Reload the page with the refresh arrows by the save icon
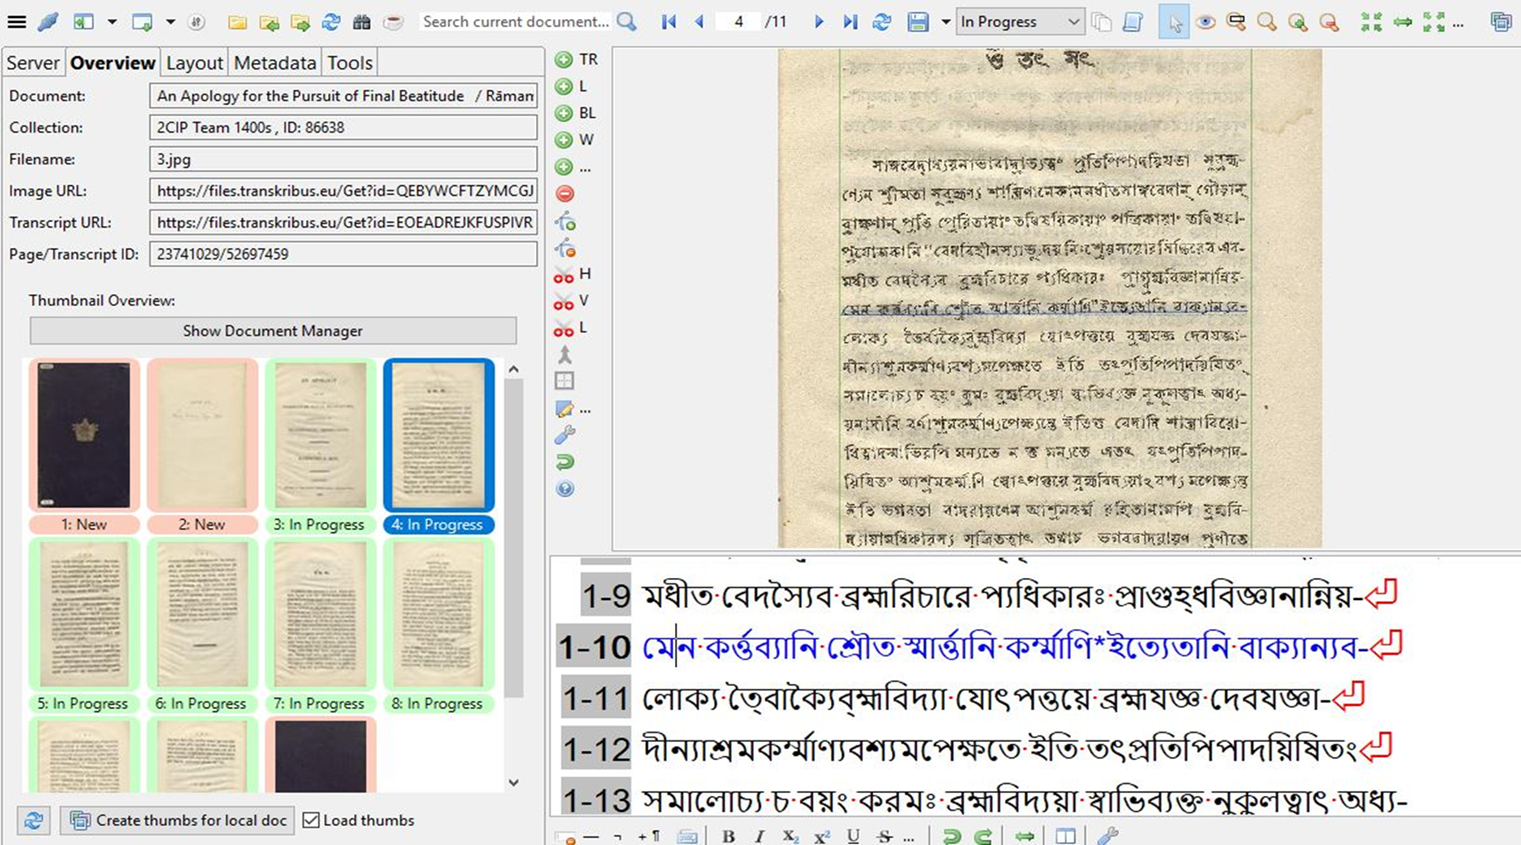1521x845 pixels. [x=881, y=21]
